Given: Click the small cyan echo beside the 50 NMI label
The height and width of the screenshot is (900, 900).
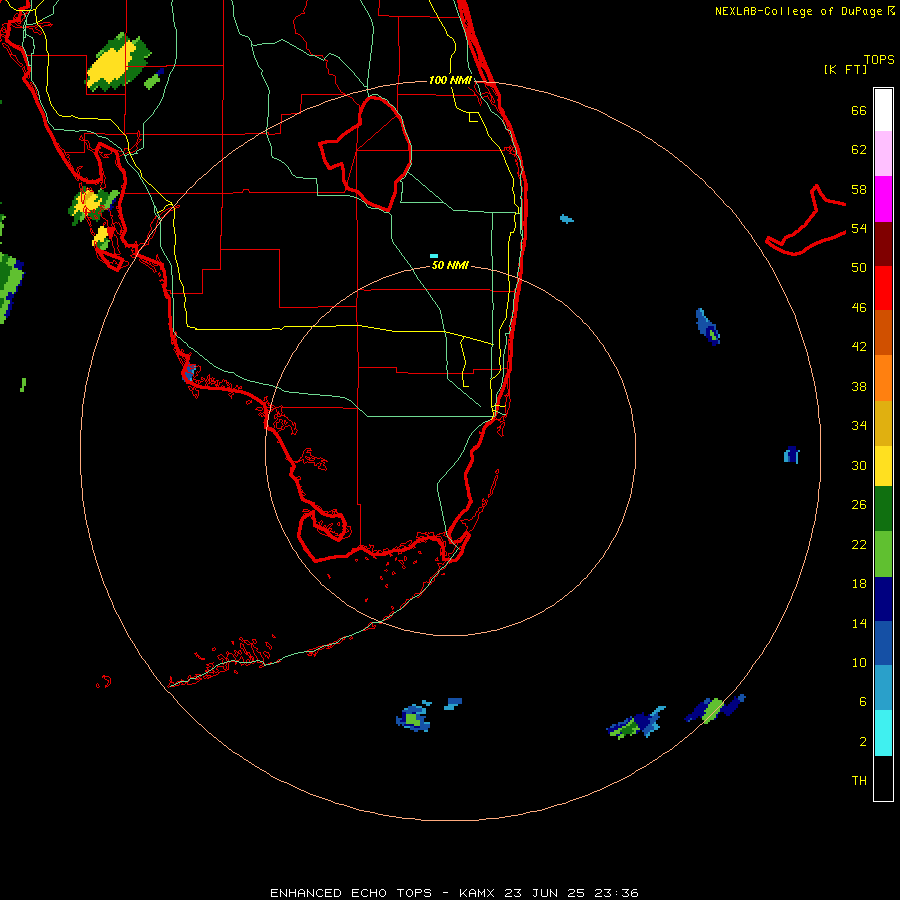Looking at the screenshot, I should 434,256.
